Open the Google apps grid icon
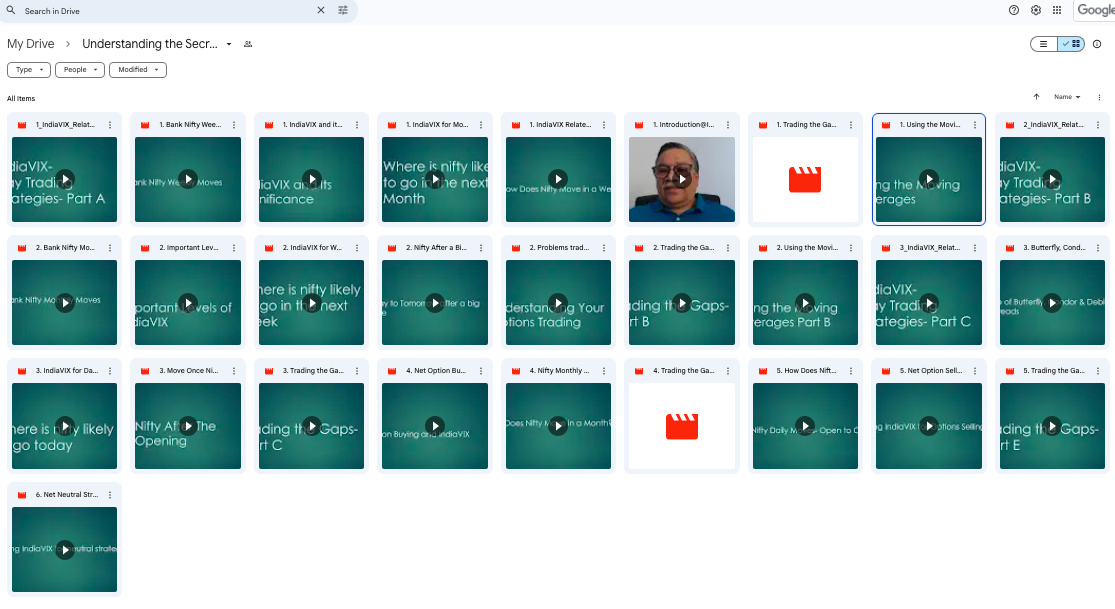The height and width of the screenshot is (609, 1115). tap(1057, 10)
